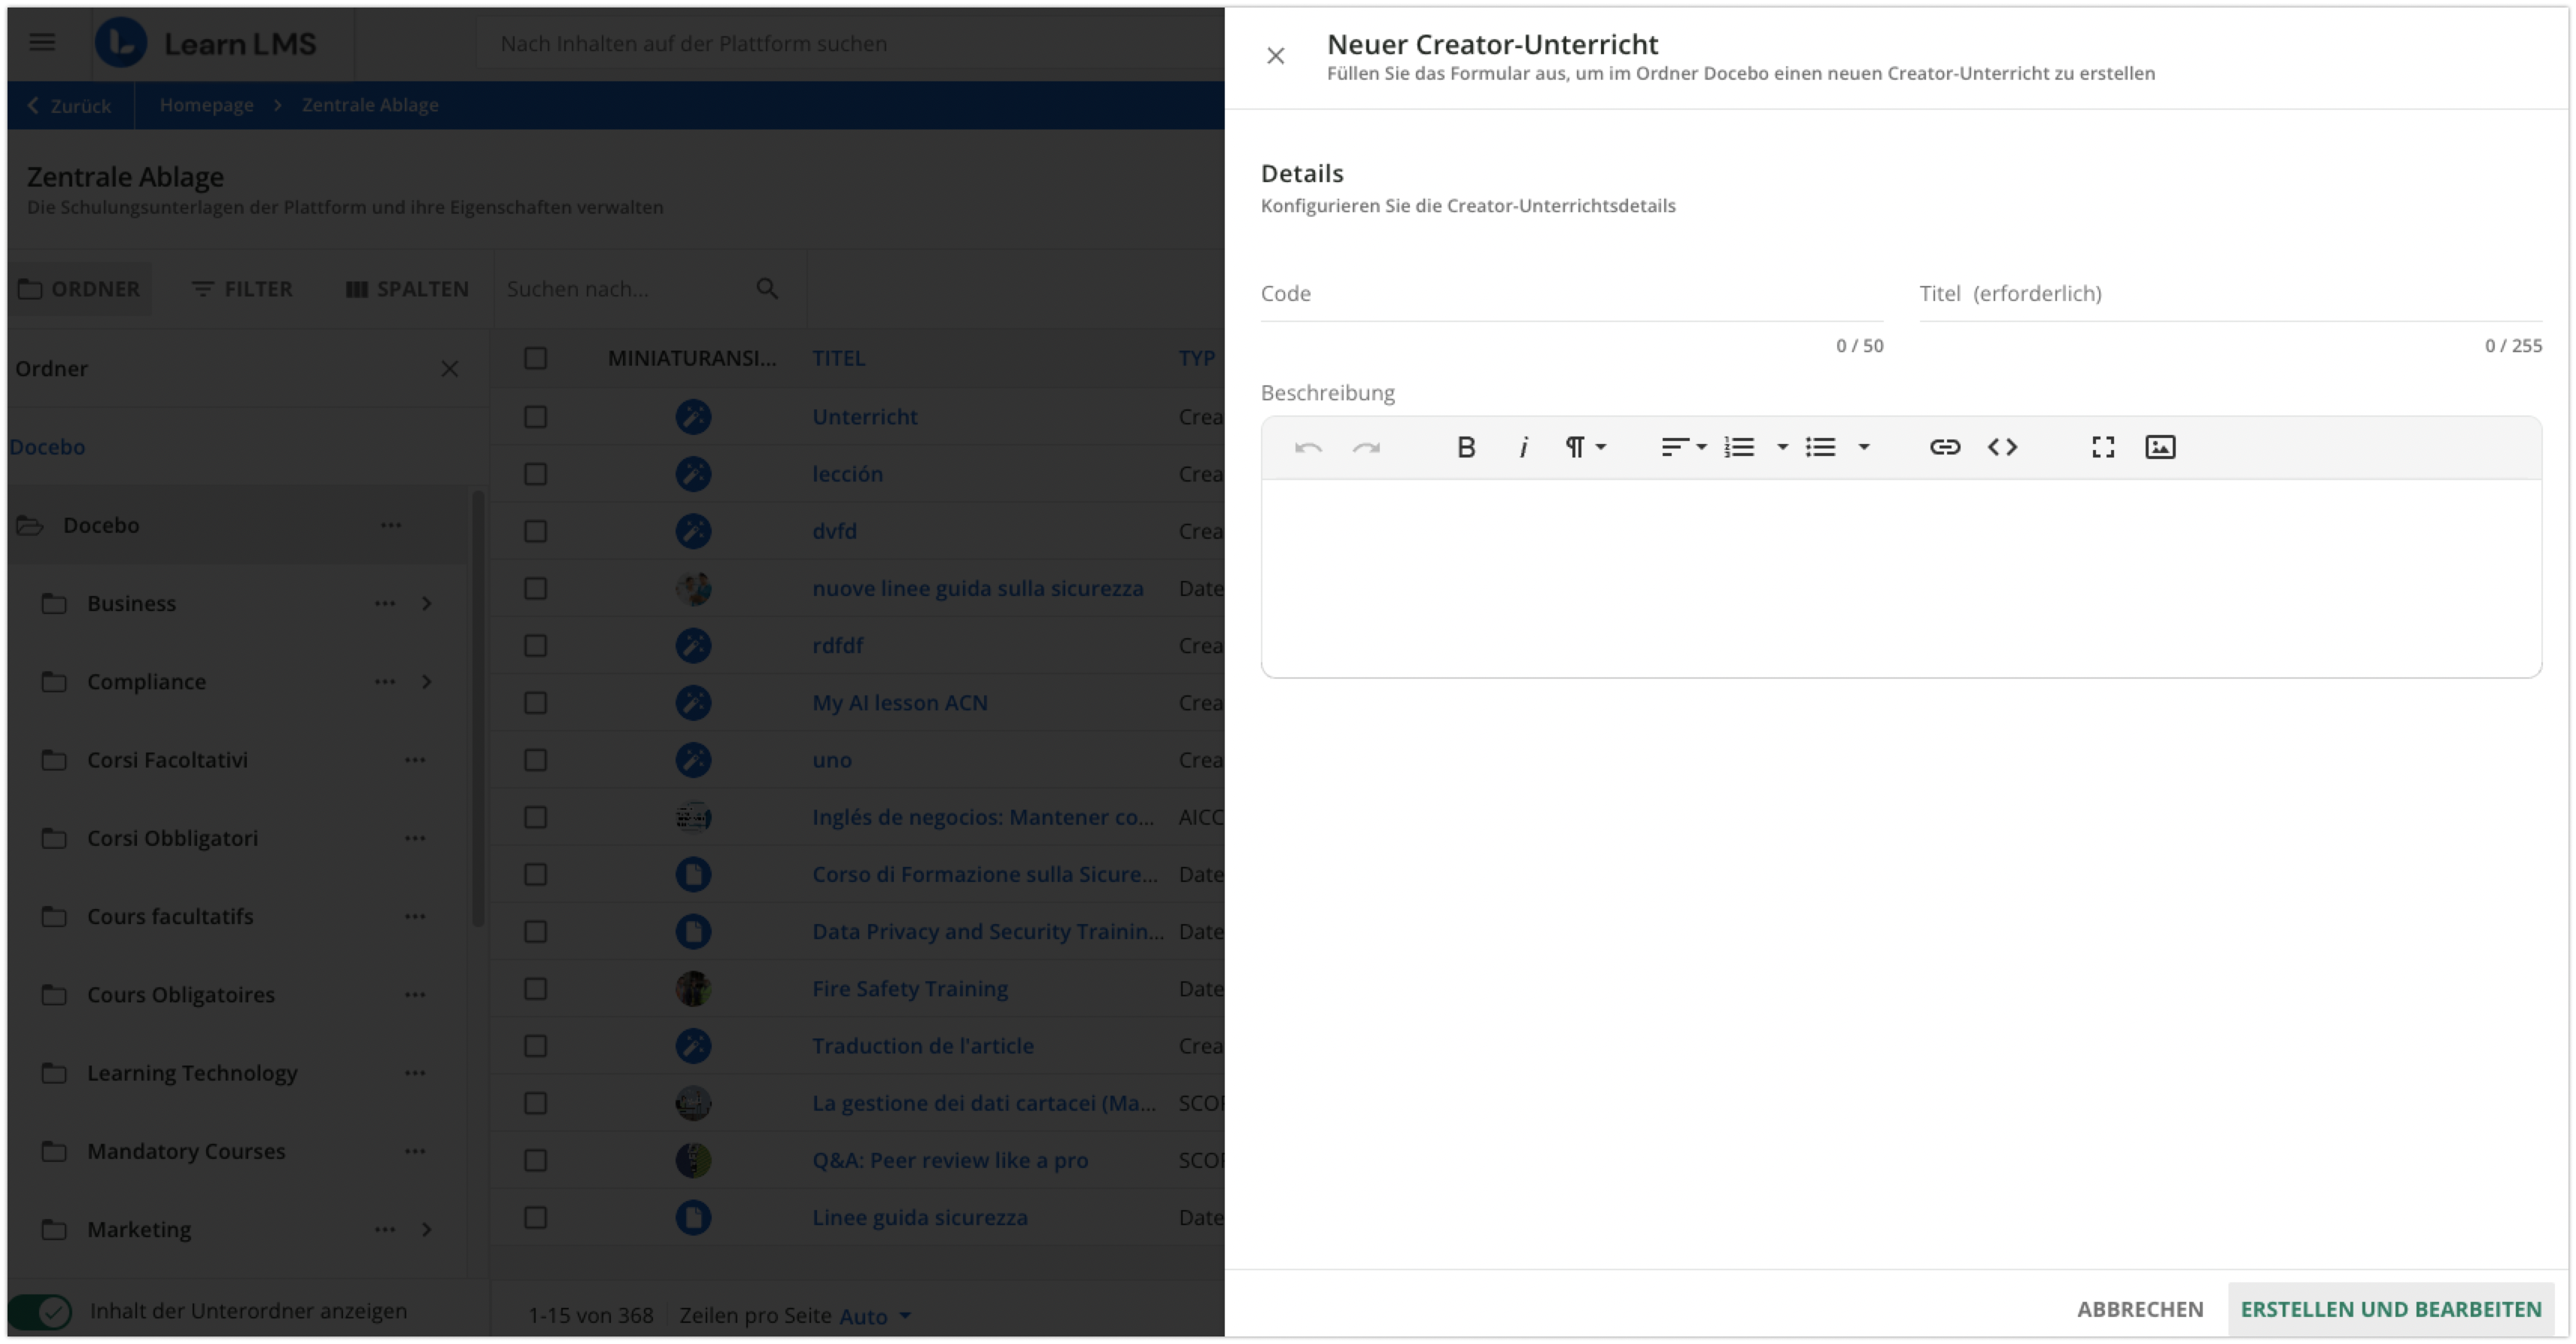The image size is (2576, 1344).
Task: Open the text alignment dropdown
Action: pyautogui.click(x=1684, y=447)
